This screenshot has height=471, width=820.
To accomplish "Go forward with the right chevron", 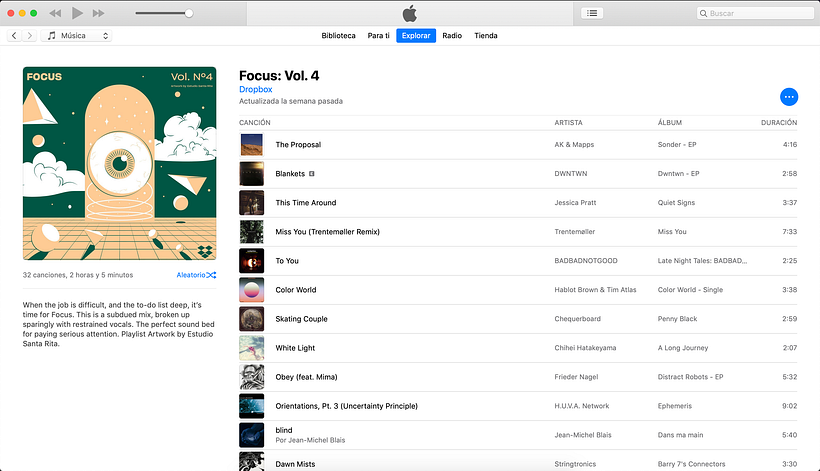I will pyautogui.click(x=30, y=36).
